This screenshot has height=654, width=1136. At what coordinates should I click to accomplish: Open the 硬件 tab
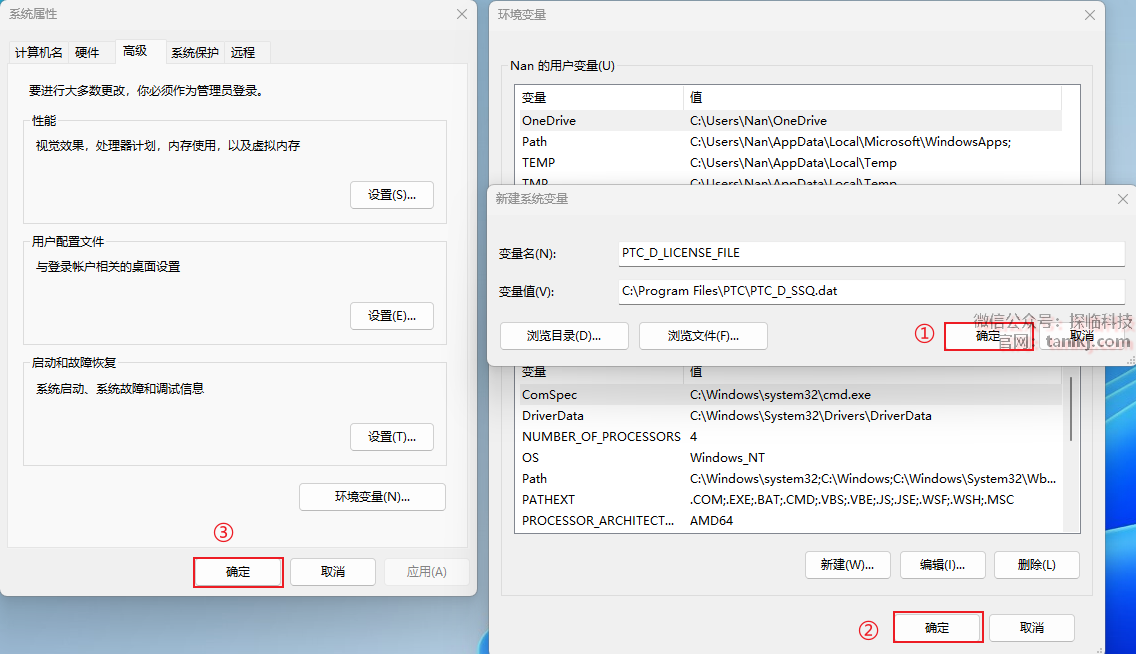tap(87, 52)
